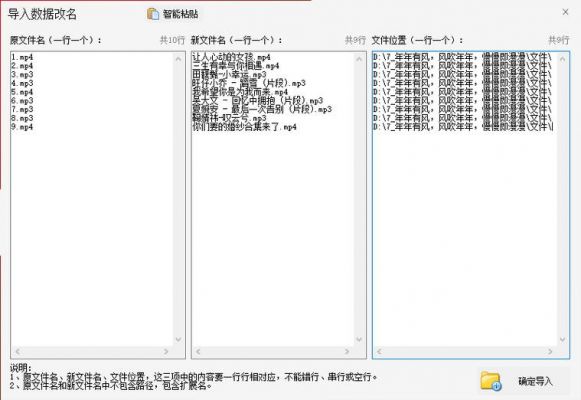This screenshot has height=400, width=581.
Task: Click the folder icon beside 确定导入
Action: (491, 381)
